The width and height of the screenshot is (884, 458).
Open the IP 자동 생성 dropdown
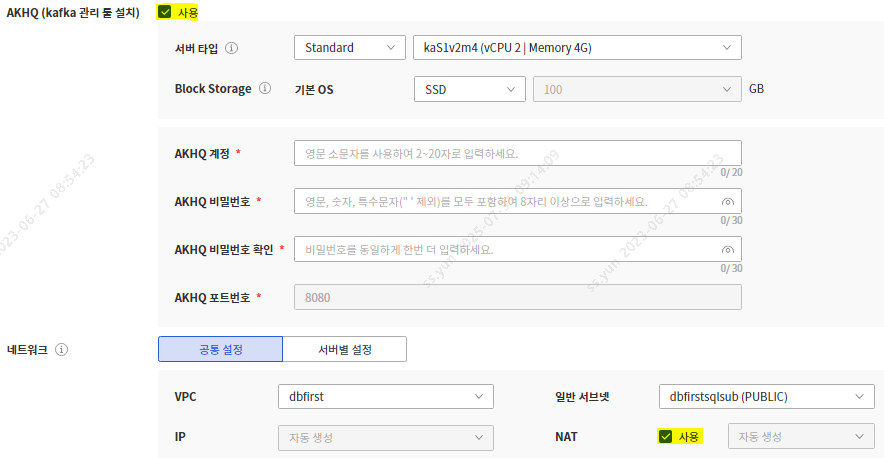385,437
